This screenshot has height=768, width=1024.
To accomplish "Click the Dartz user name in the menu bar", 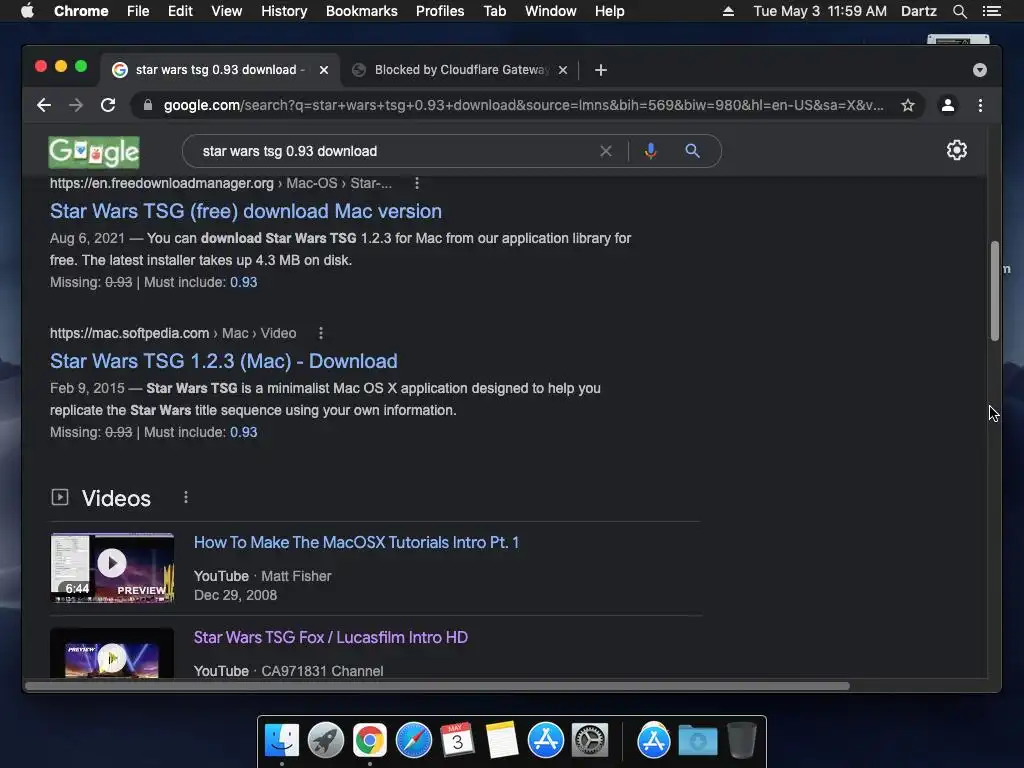I will (x=918, y=11).
